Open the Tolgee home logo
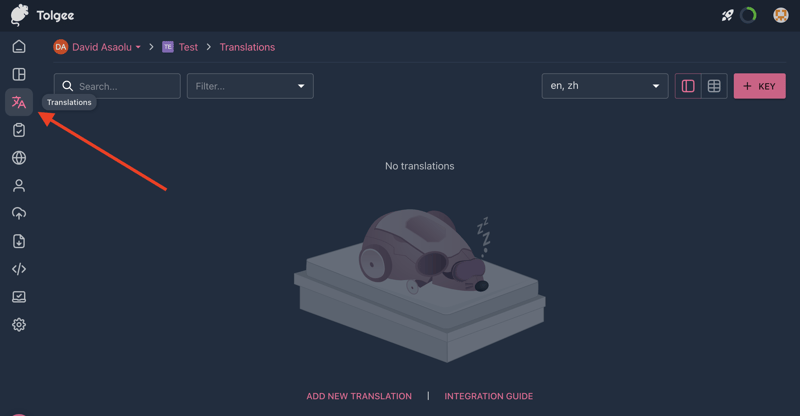Image resolution: width=800 pixels, height=416 pixels. pos(19,15)
